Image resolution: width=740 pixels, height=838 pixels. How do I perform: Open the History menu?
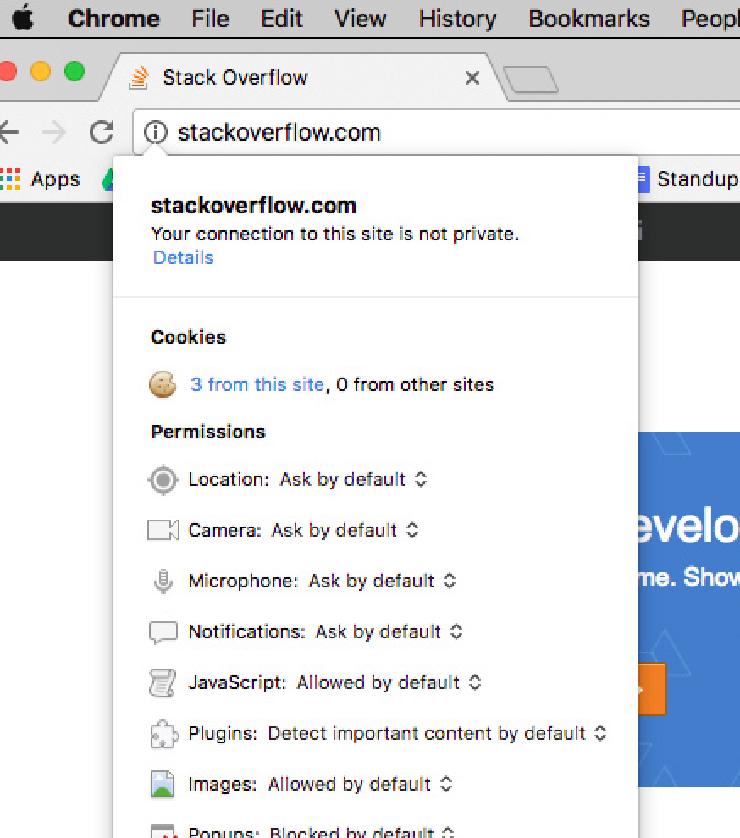456,18
